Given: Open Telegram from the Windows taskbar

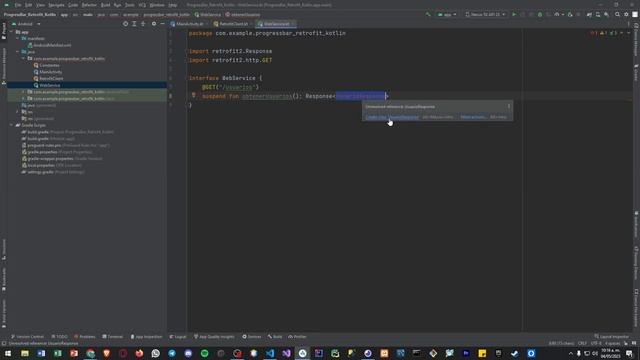Looking at the screenshot, I should click(172, 353).
